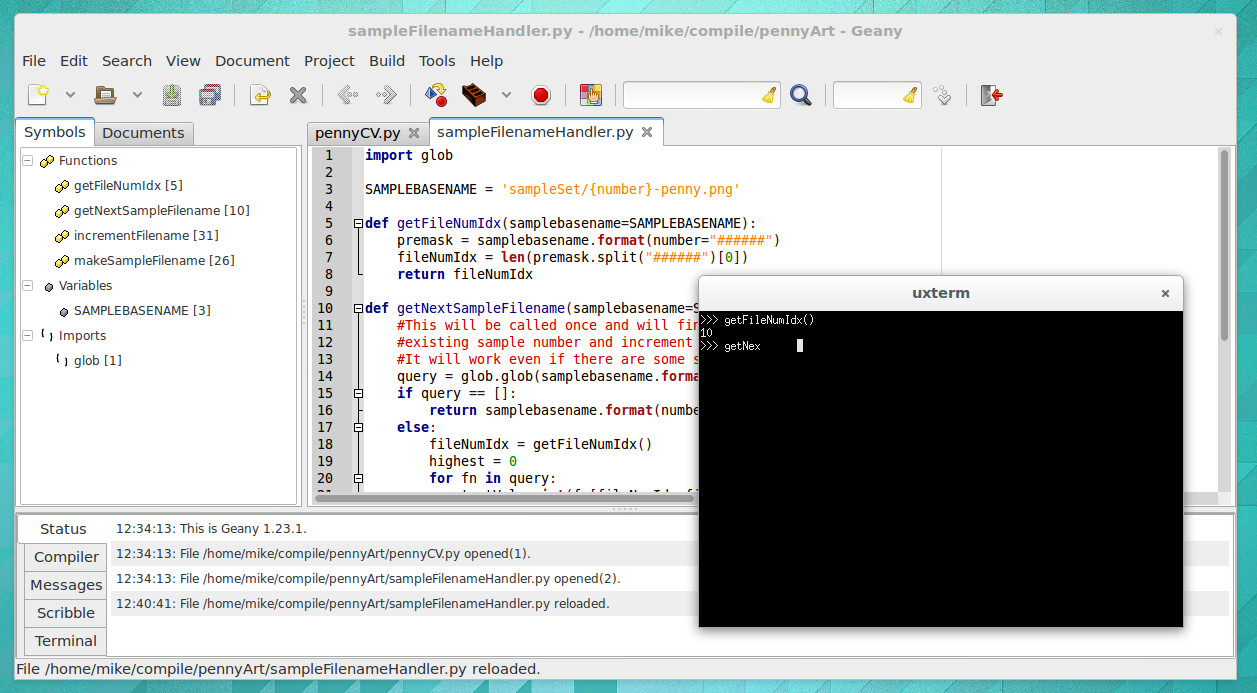Collapse the getNextSampleFilename code block
The height and width of the screenshot is (693, 1257).
click(x=356, y=308)
